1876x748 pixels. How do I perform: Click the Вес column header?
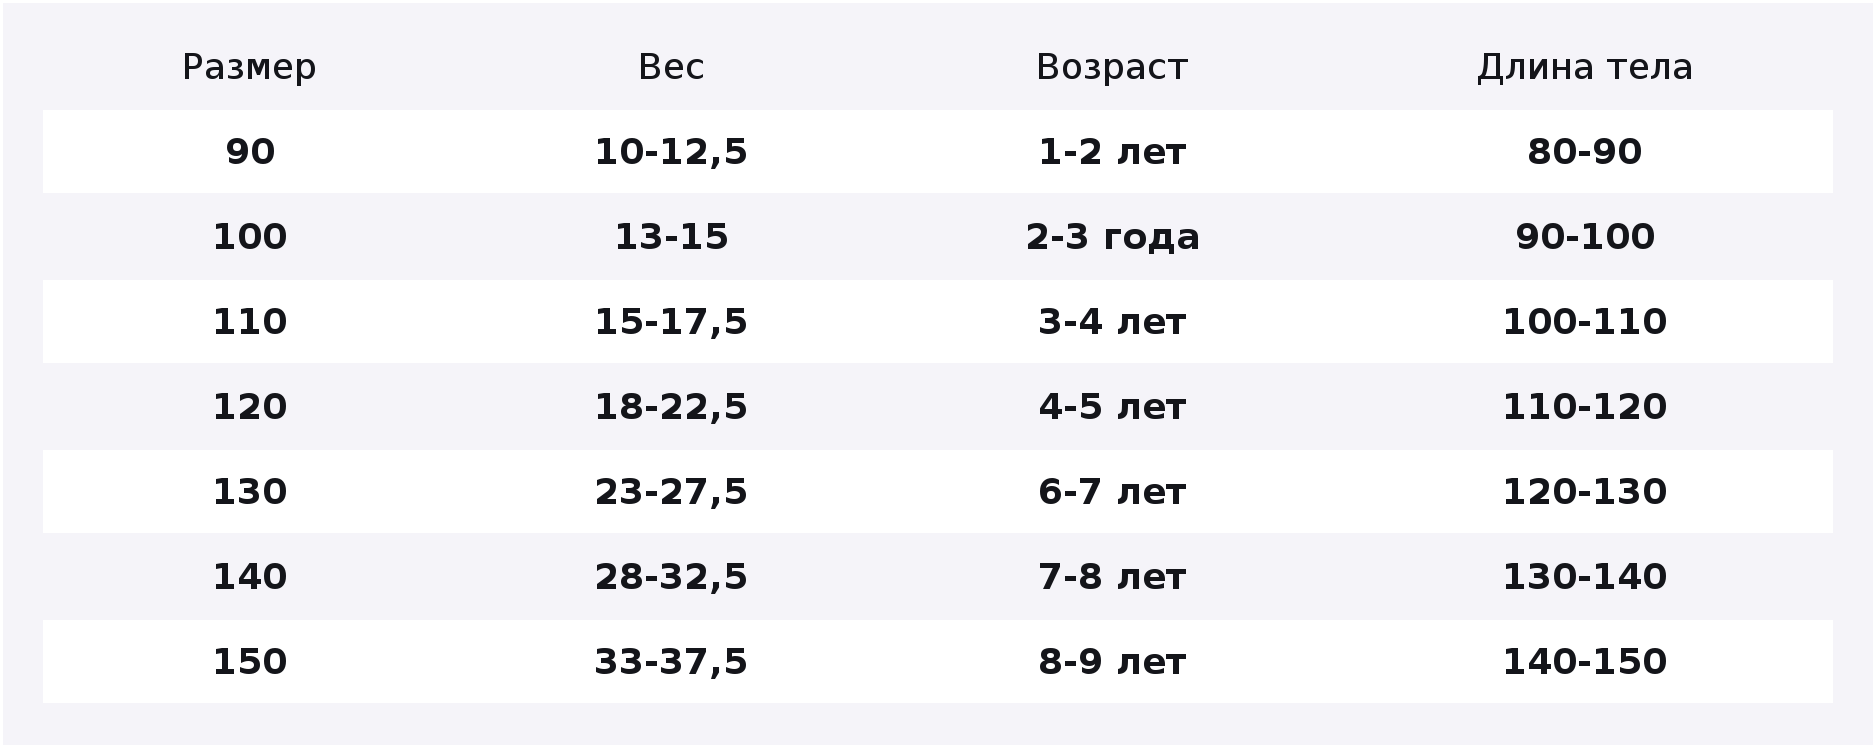(x=671, y=67)
